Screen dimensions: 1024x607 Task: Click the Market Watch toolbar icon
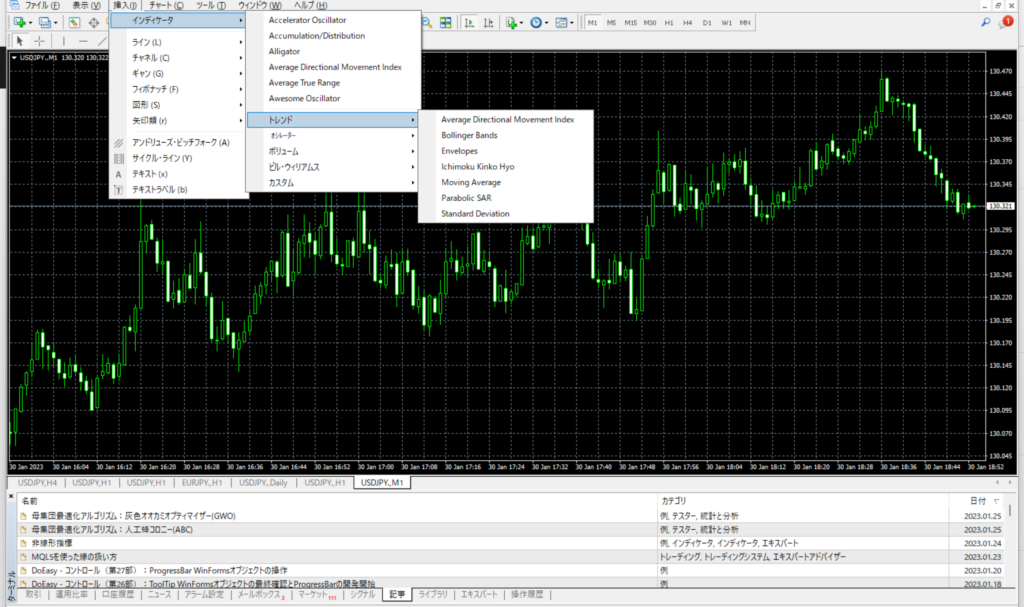pos(74,22)
